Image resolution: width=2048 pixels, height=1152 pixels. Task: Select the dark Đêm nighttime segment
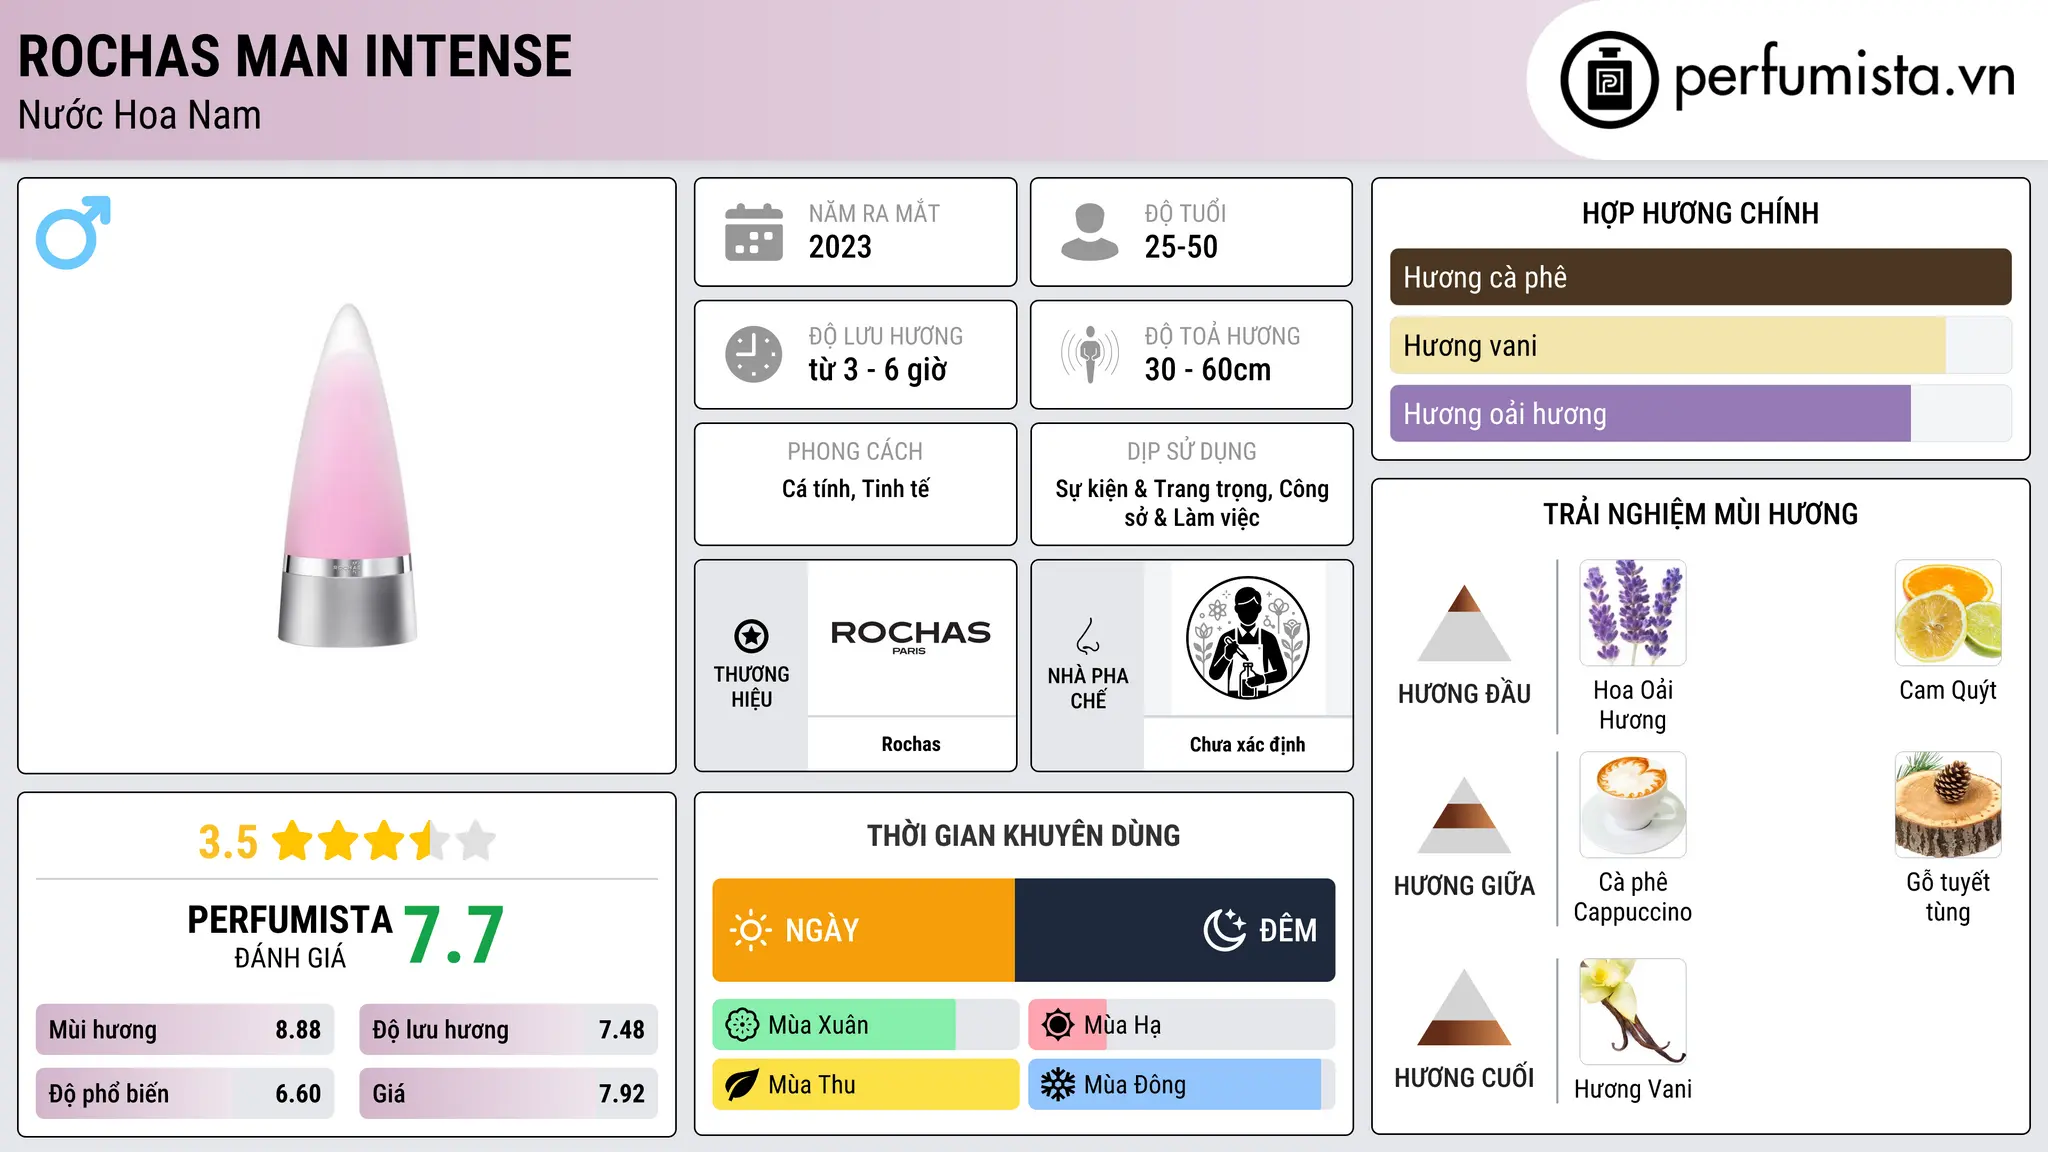1175,930
